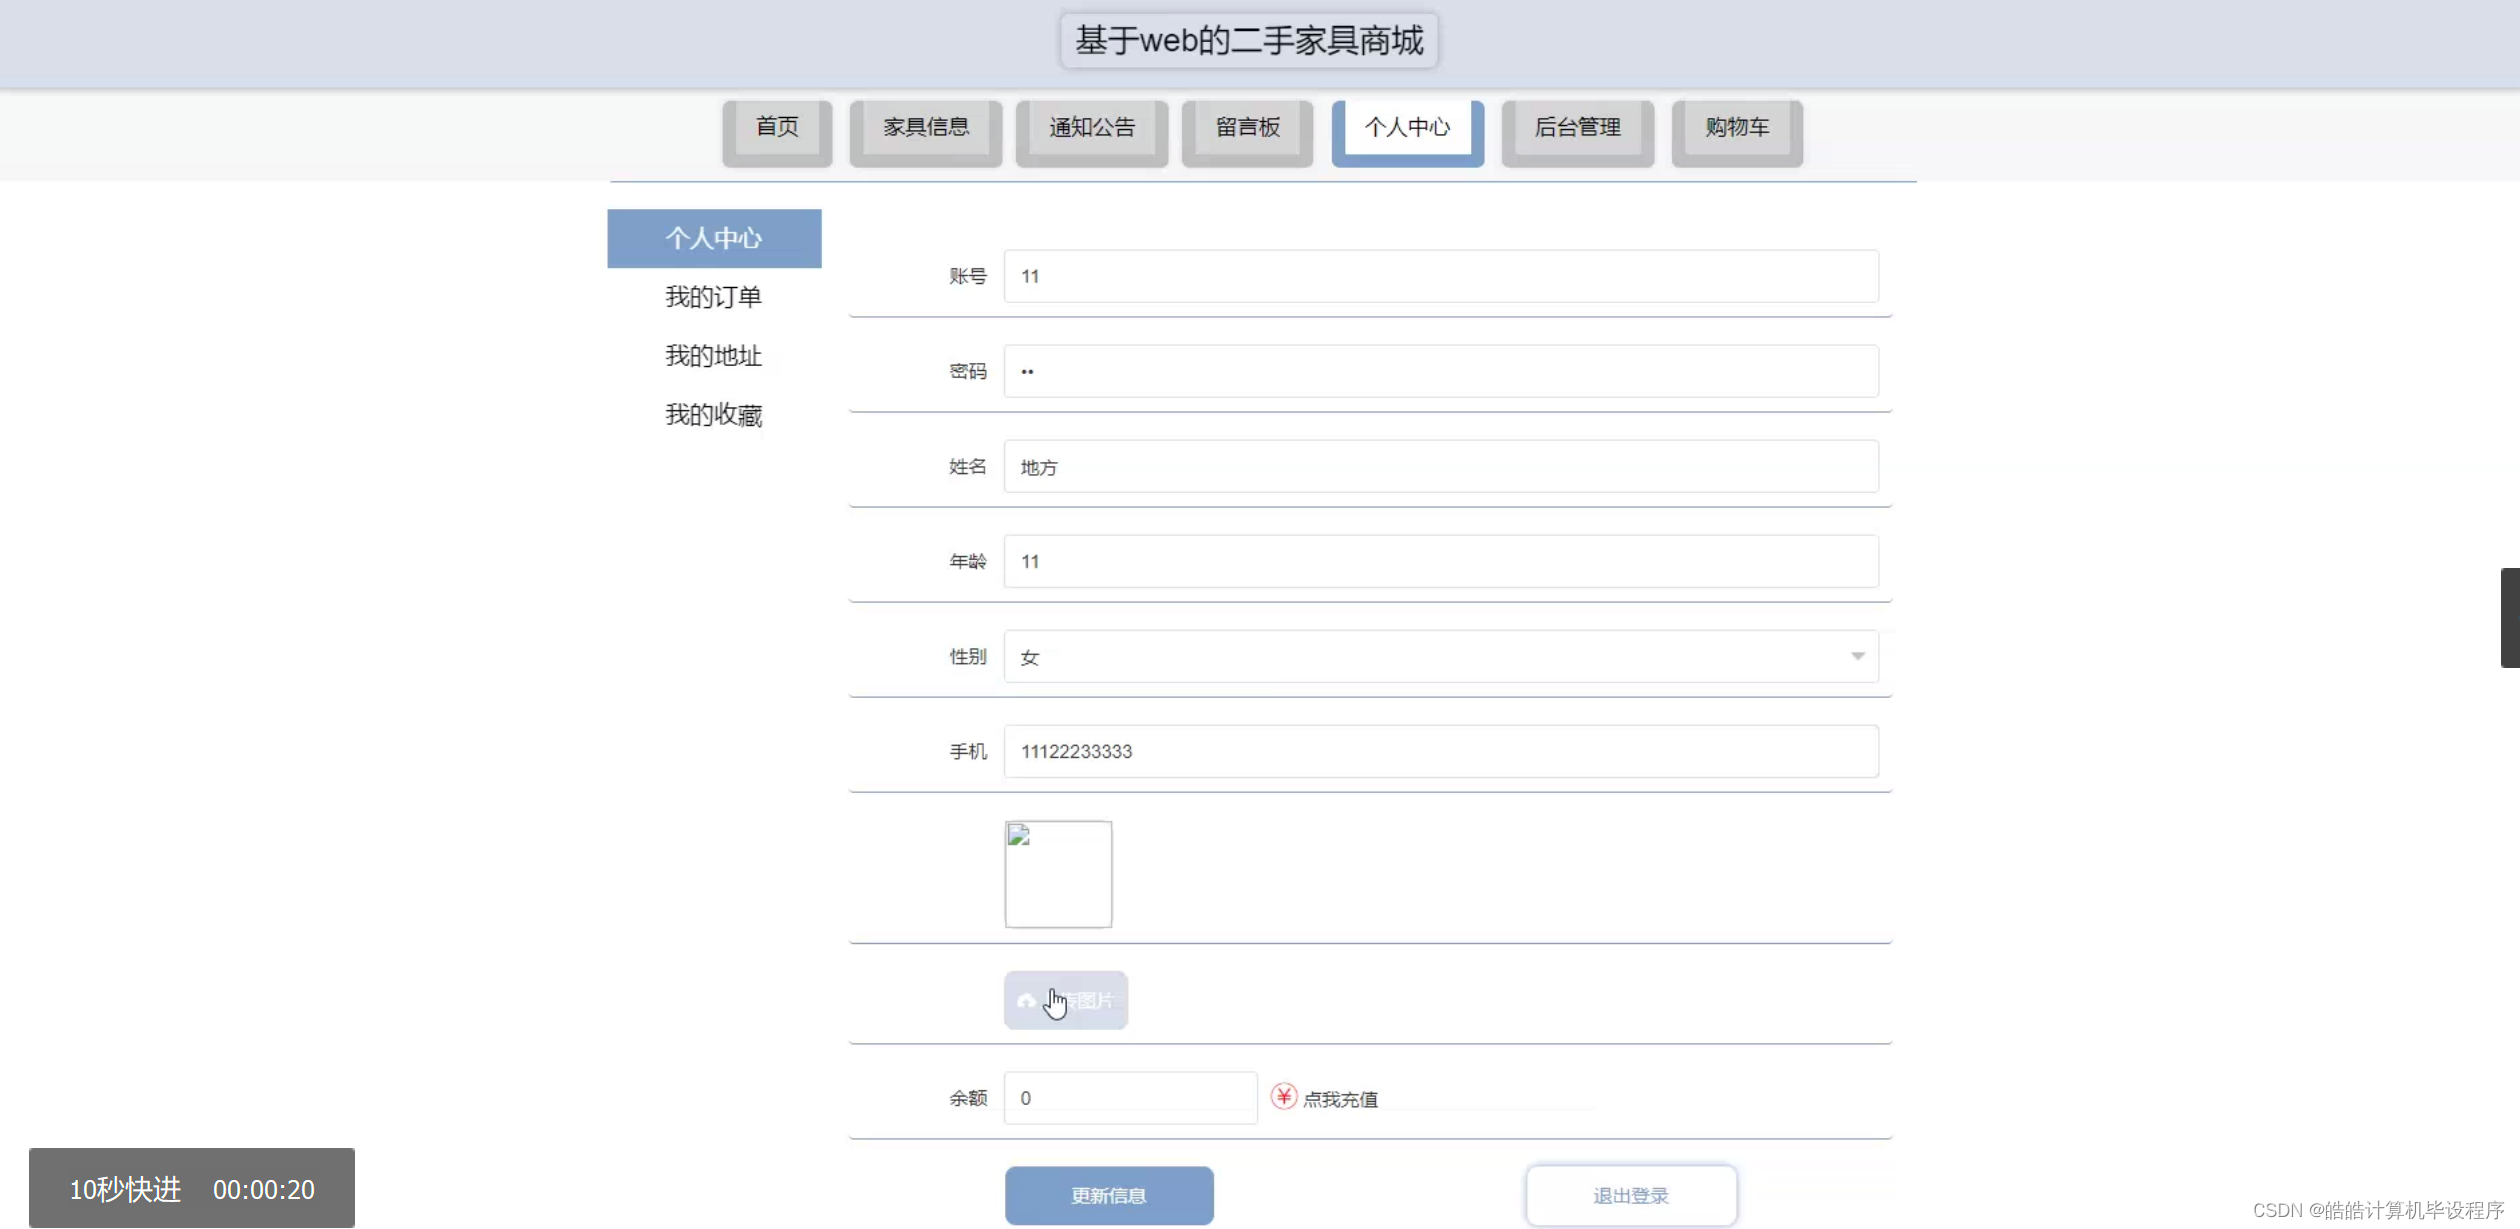Focus the 账号 input field

(x=1440, y=276)
